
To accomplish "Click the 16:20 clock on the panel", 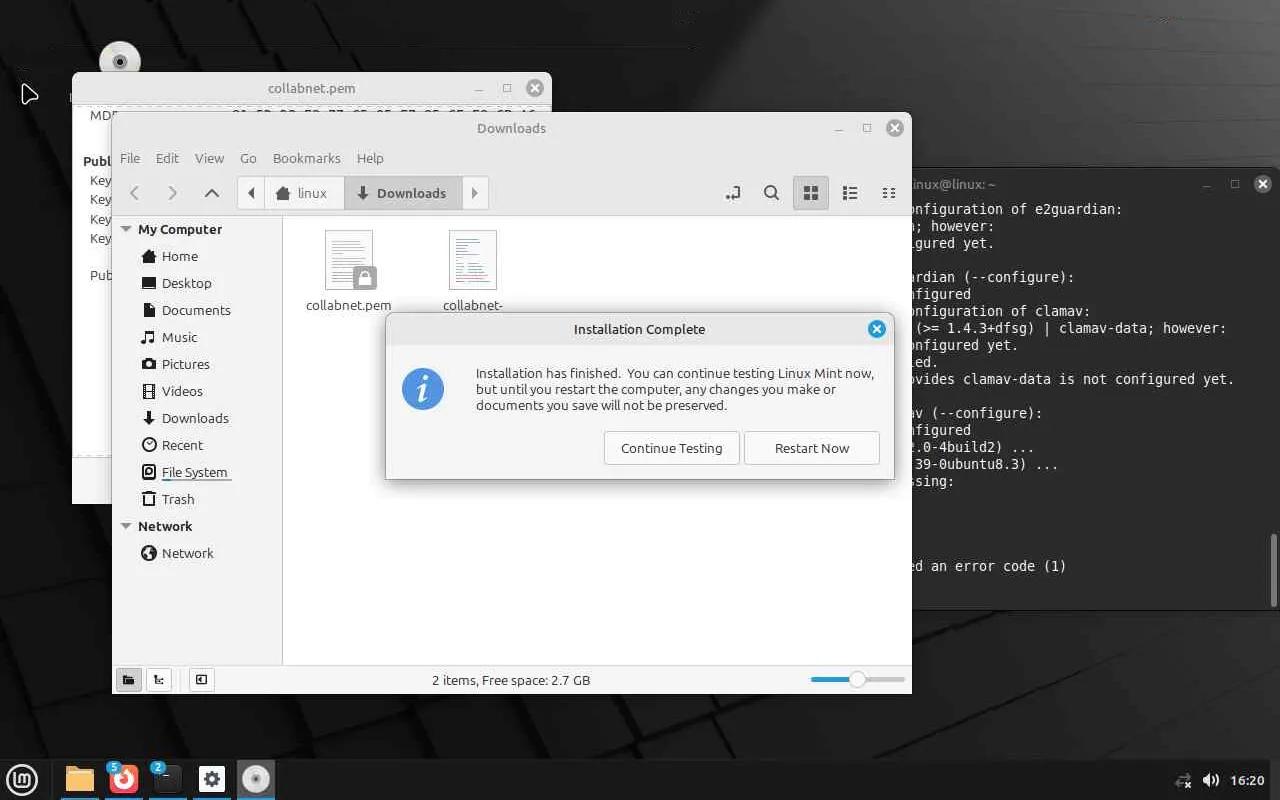I will [x=1248, y=780].
